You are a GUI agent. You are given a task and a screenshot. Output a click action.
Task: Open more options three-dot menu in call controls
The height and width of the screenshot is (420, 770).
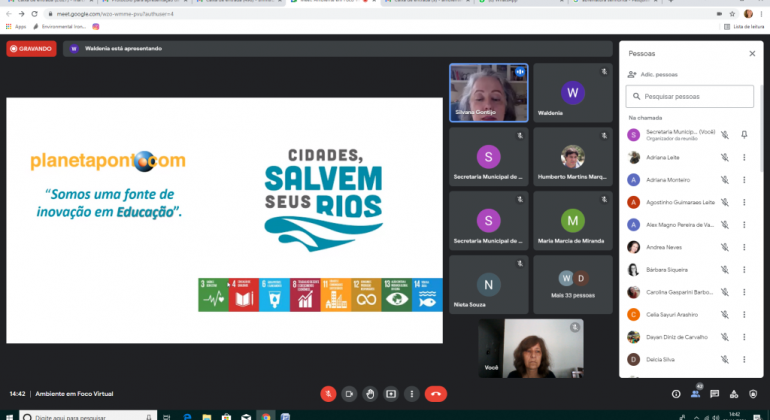412,394
